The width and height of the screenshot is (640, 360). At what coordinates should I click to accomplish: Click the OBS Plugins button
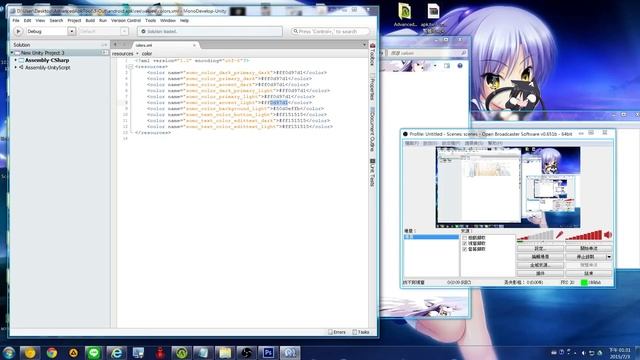click(x=540, y=273)
